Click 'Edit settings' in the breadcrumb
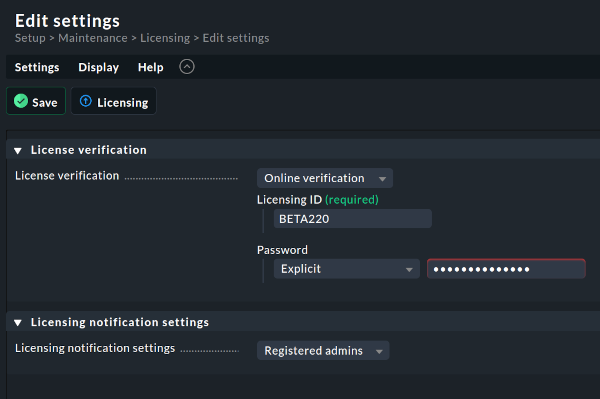This screenshot has height=399, width=600. (236, 38)
